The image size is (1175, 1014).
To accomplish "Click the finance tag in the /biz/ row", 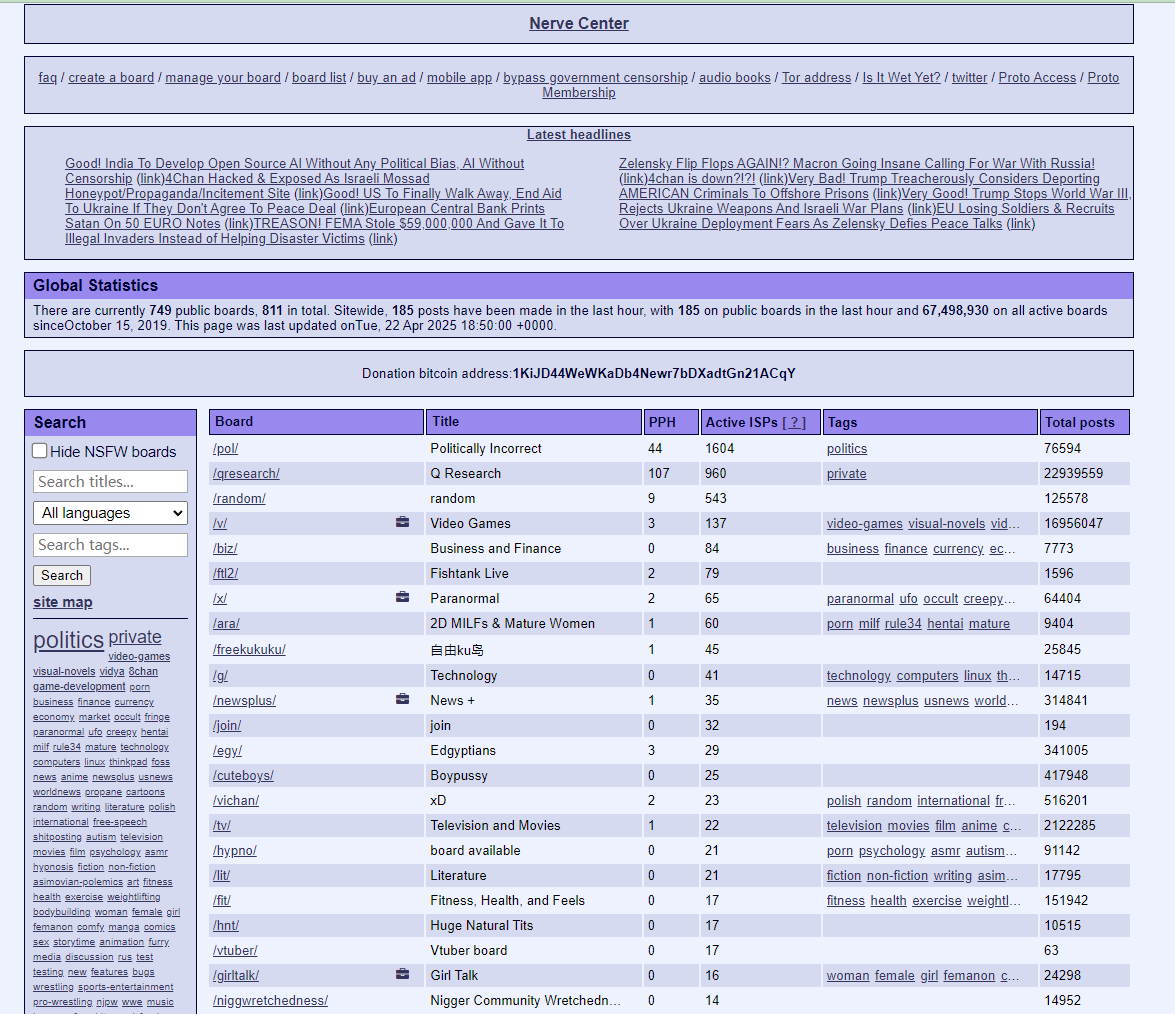I will pos(906,549).
